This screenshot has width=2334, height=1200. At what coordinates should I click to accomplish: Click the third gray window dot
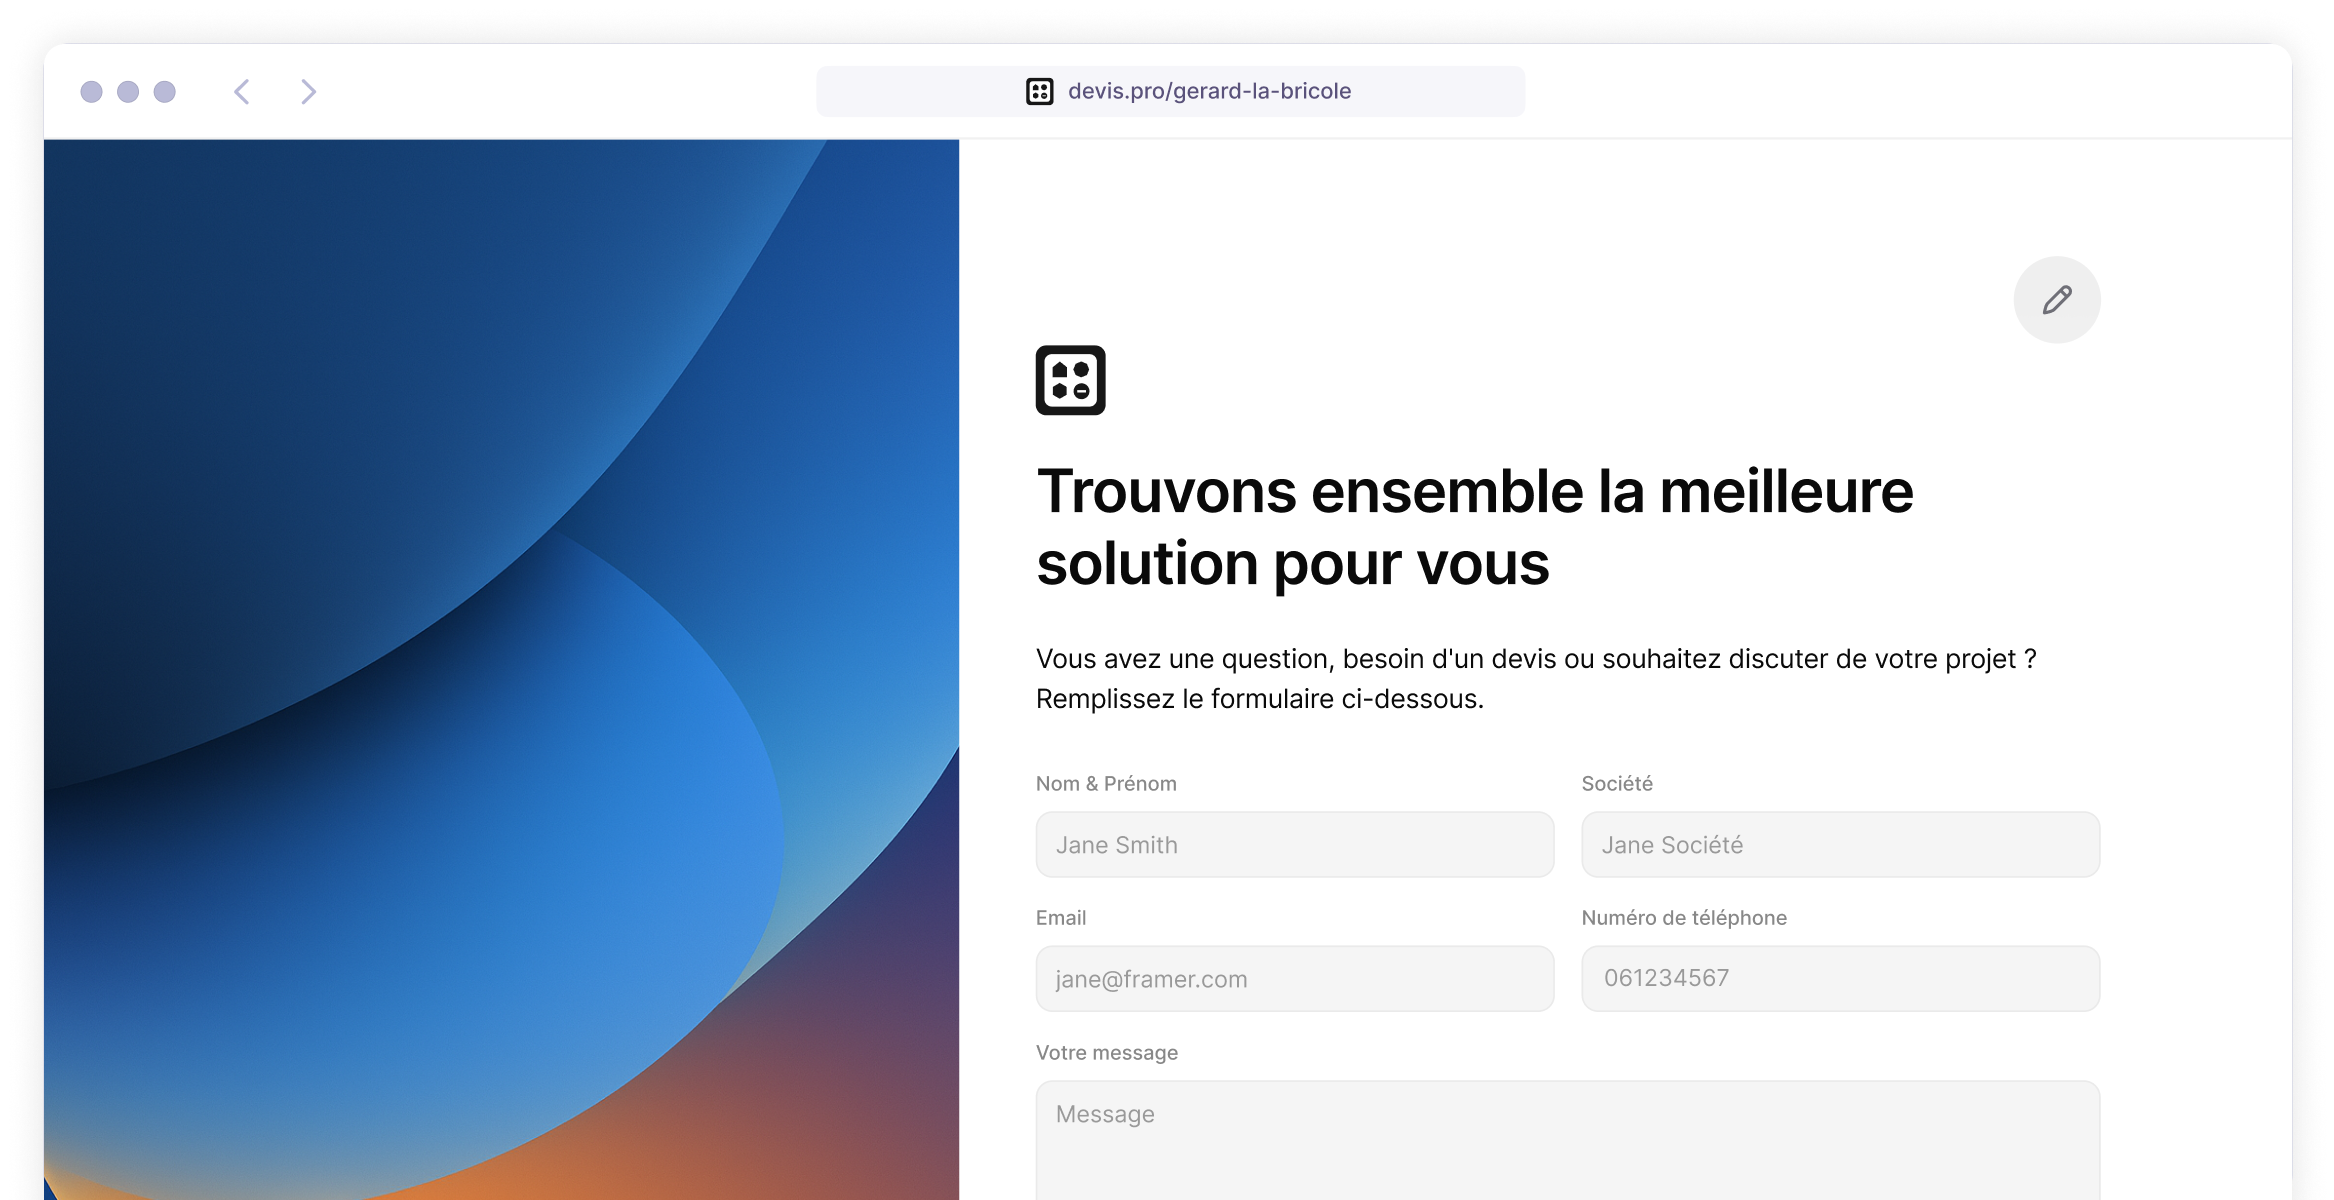pos(165,92)
